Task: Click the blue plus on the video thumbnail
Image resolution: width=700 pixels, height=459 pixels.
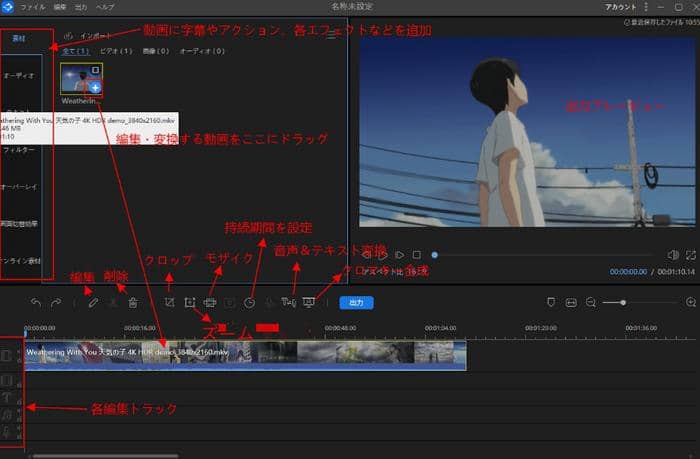Action: [x=95, y=88]
